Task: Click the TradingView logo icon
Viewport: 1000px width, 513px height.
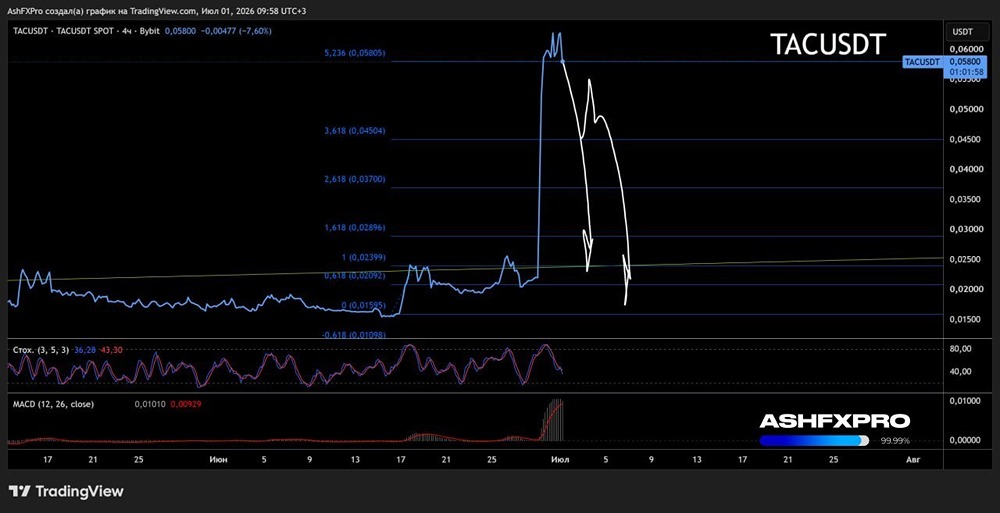Action: (x=19, y=491)
